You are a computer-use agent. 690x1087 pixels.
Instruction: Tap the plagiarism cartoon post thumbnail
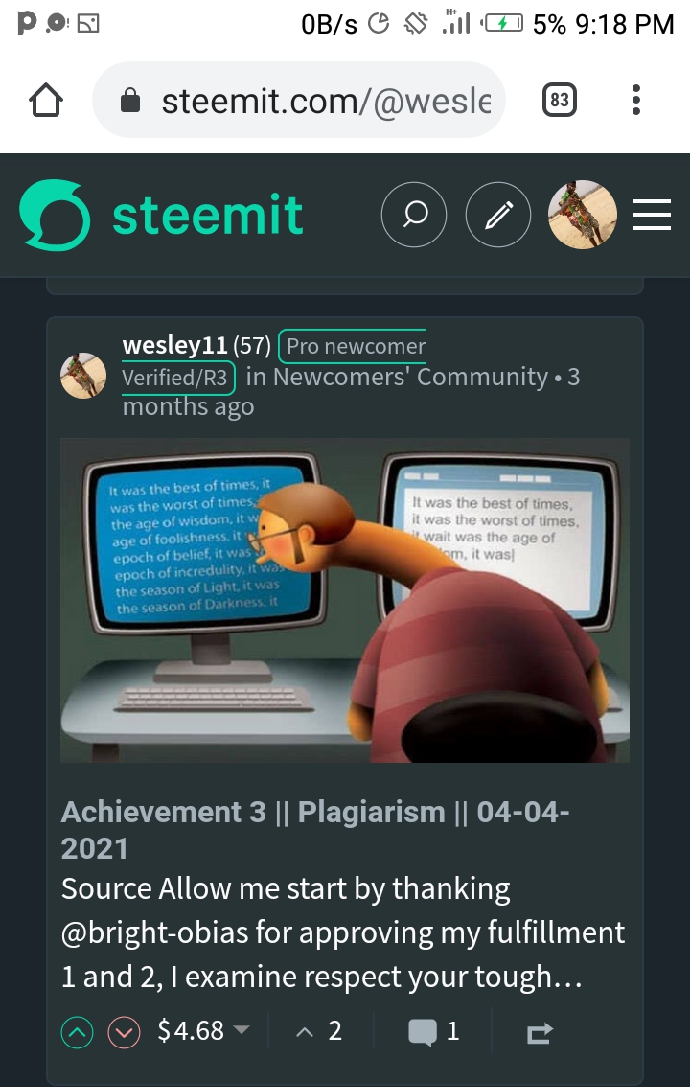(x=345, y=600)
